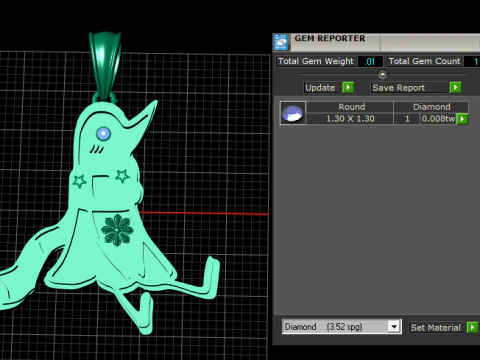Viewport: 480px width, 360px height.
Task: Click the Total Gem Count label
Action: [x=424, y=61]
